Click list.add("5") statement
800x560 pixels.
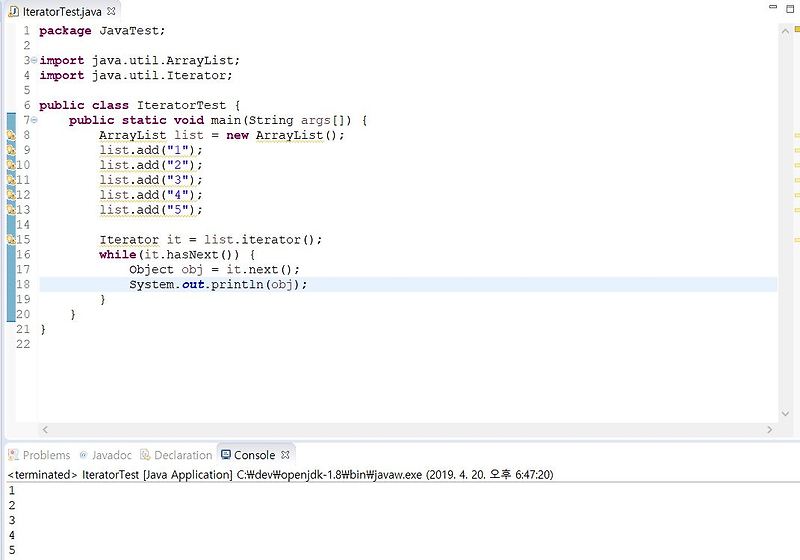[x=151, y=210]
